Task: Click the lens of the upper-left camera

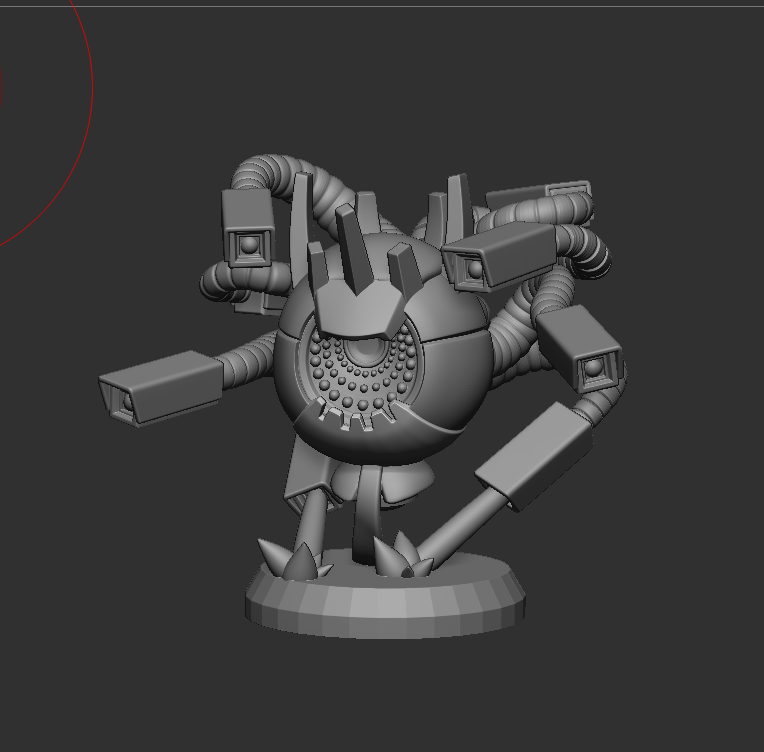Action: (248, 244)
